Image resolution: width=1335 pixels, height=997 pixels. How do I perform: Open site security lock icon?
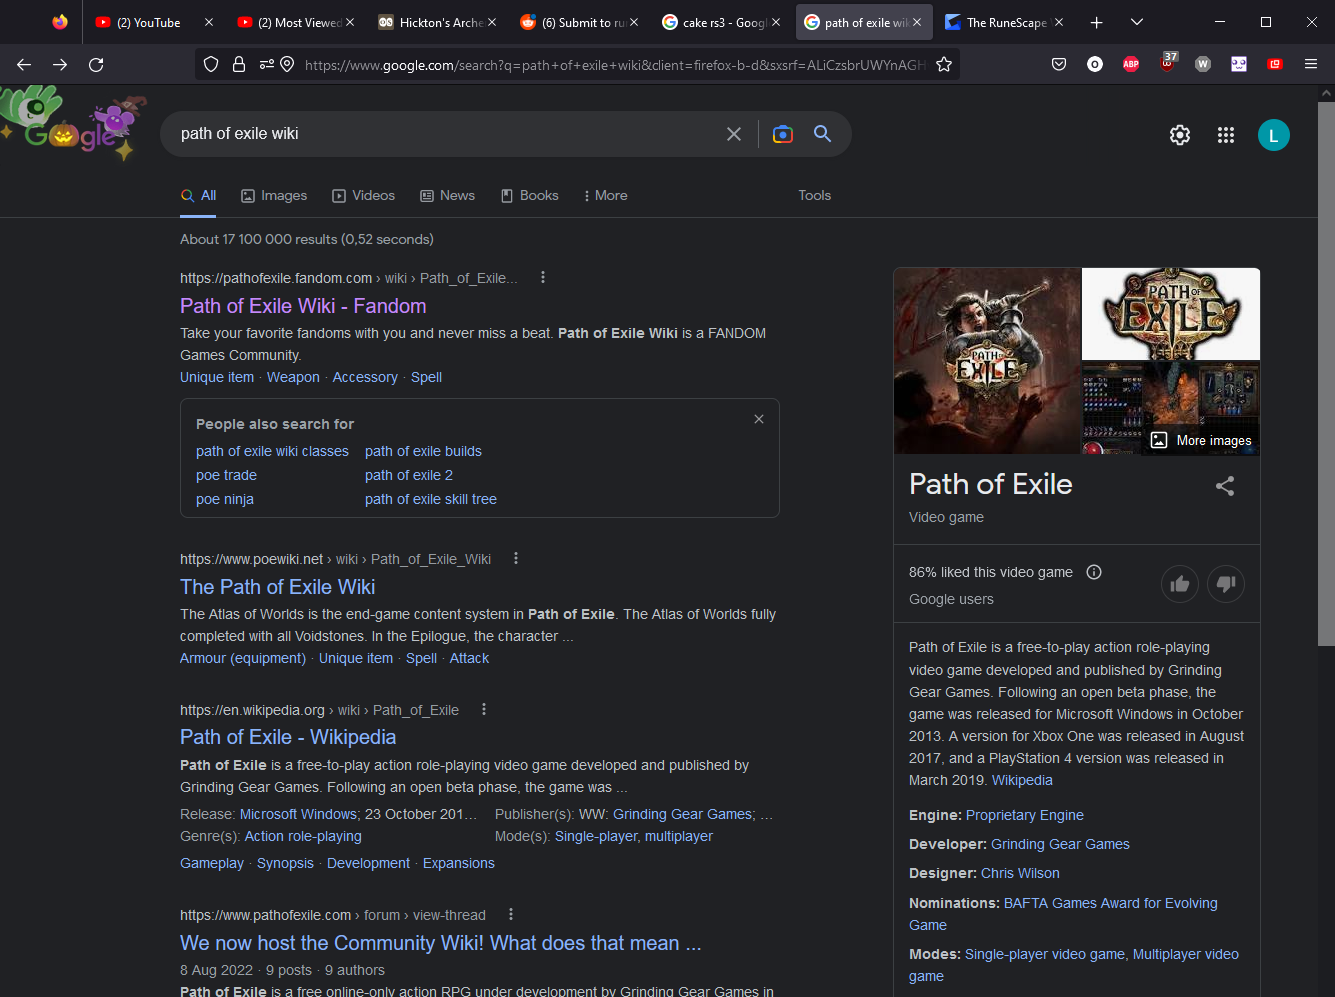tap(239, 65)
